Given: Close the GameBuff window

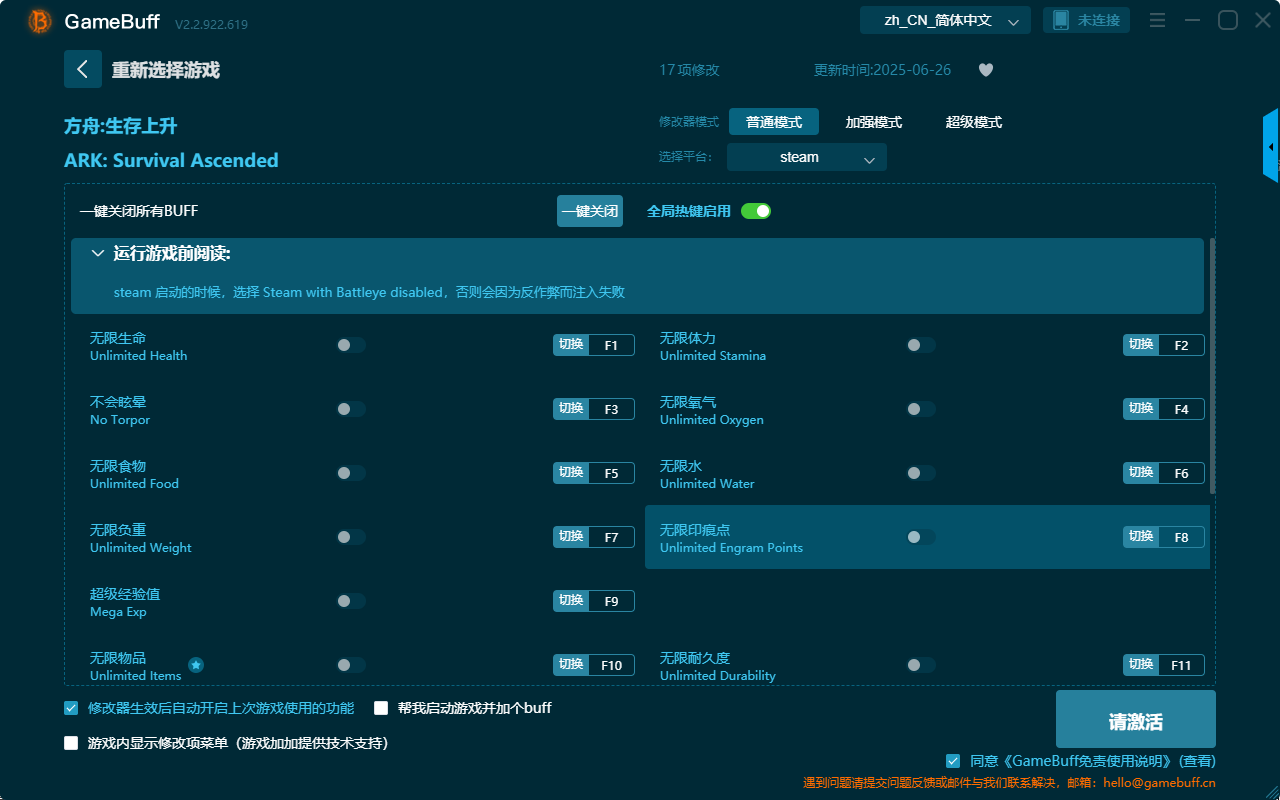Looking at the screenshot, I should [1263, 20].
